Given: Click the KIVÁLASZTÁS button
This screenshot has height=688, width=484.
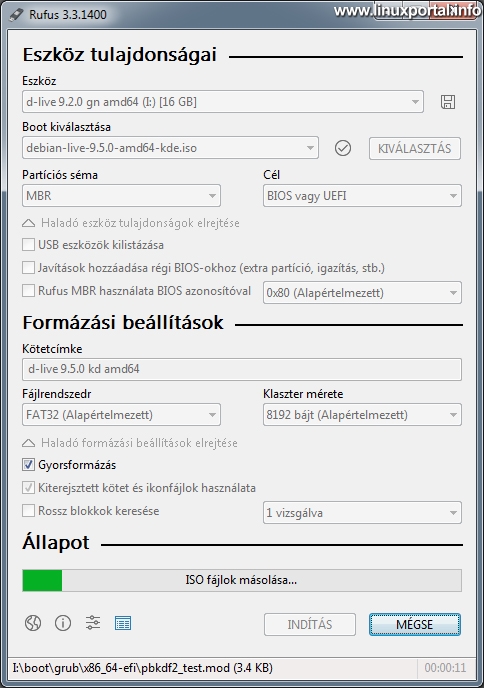Looking at the screenshot, I should (415, 148).
